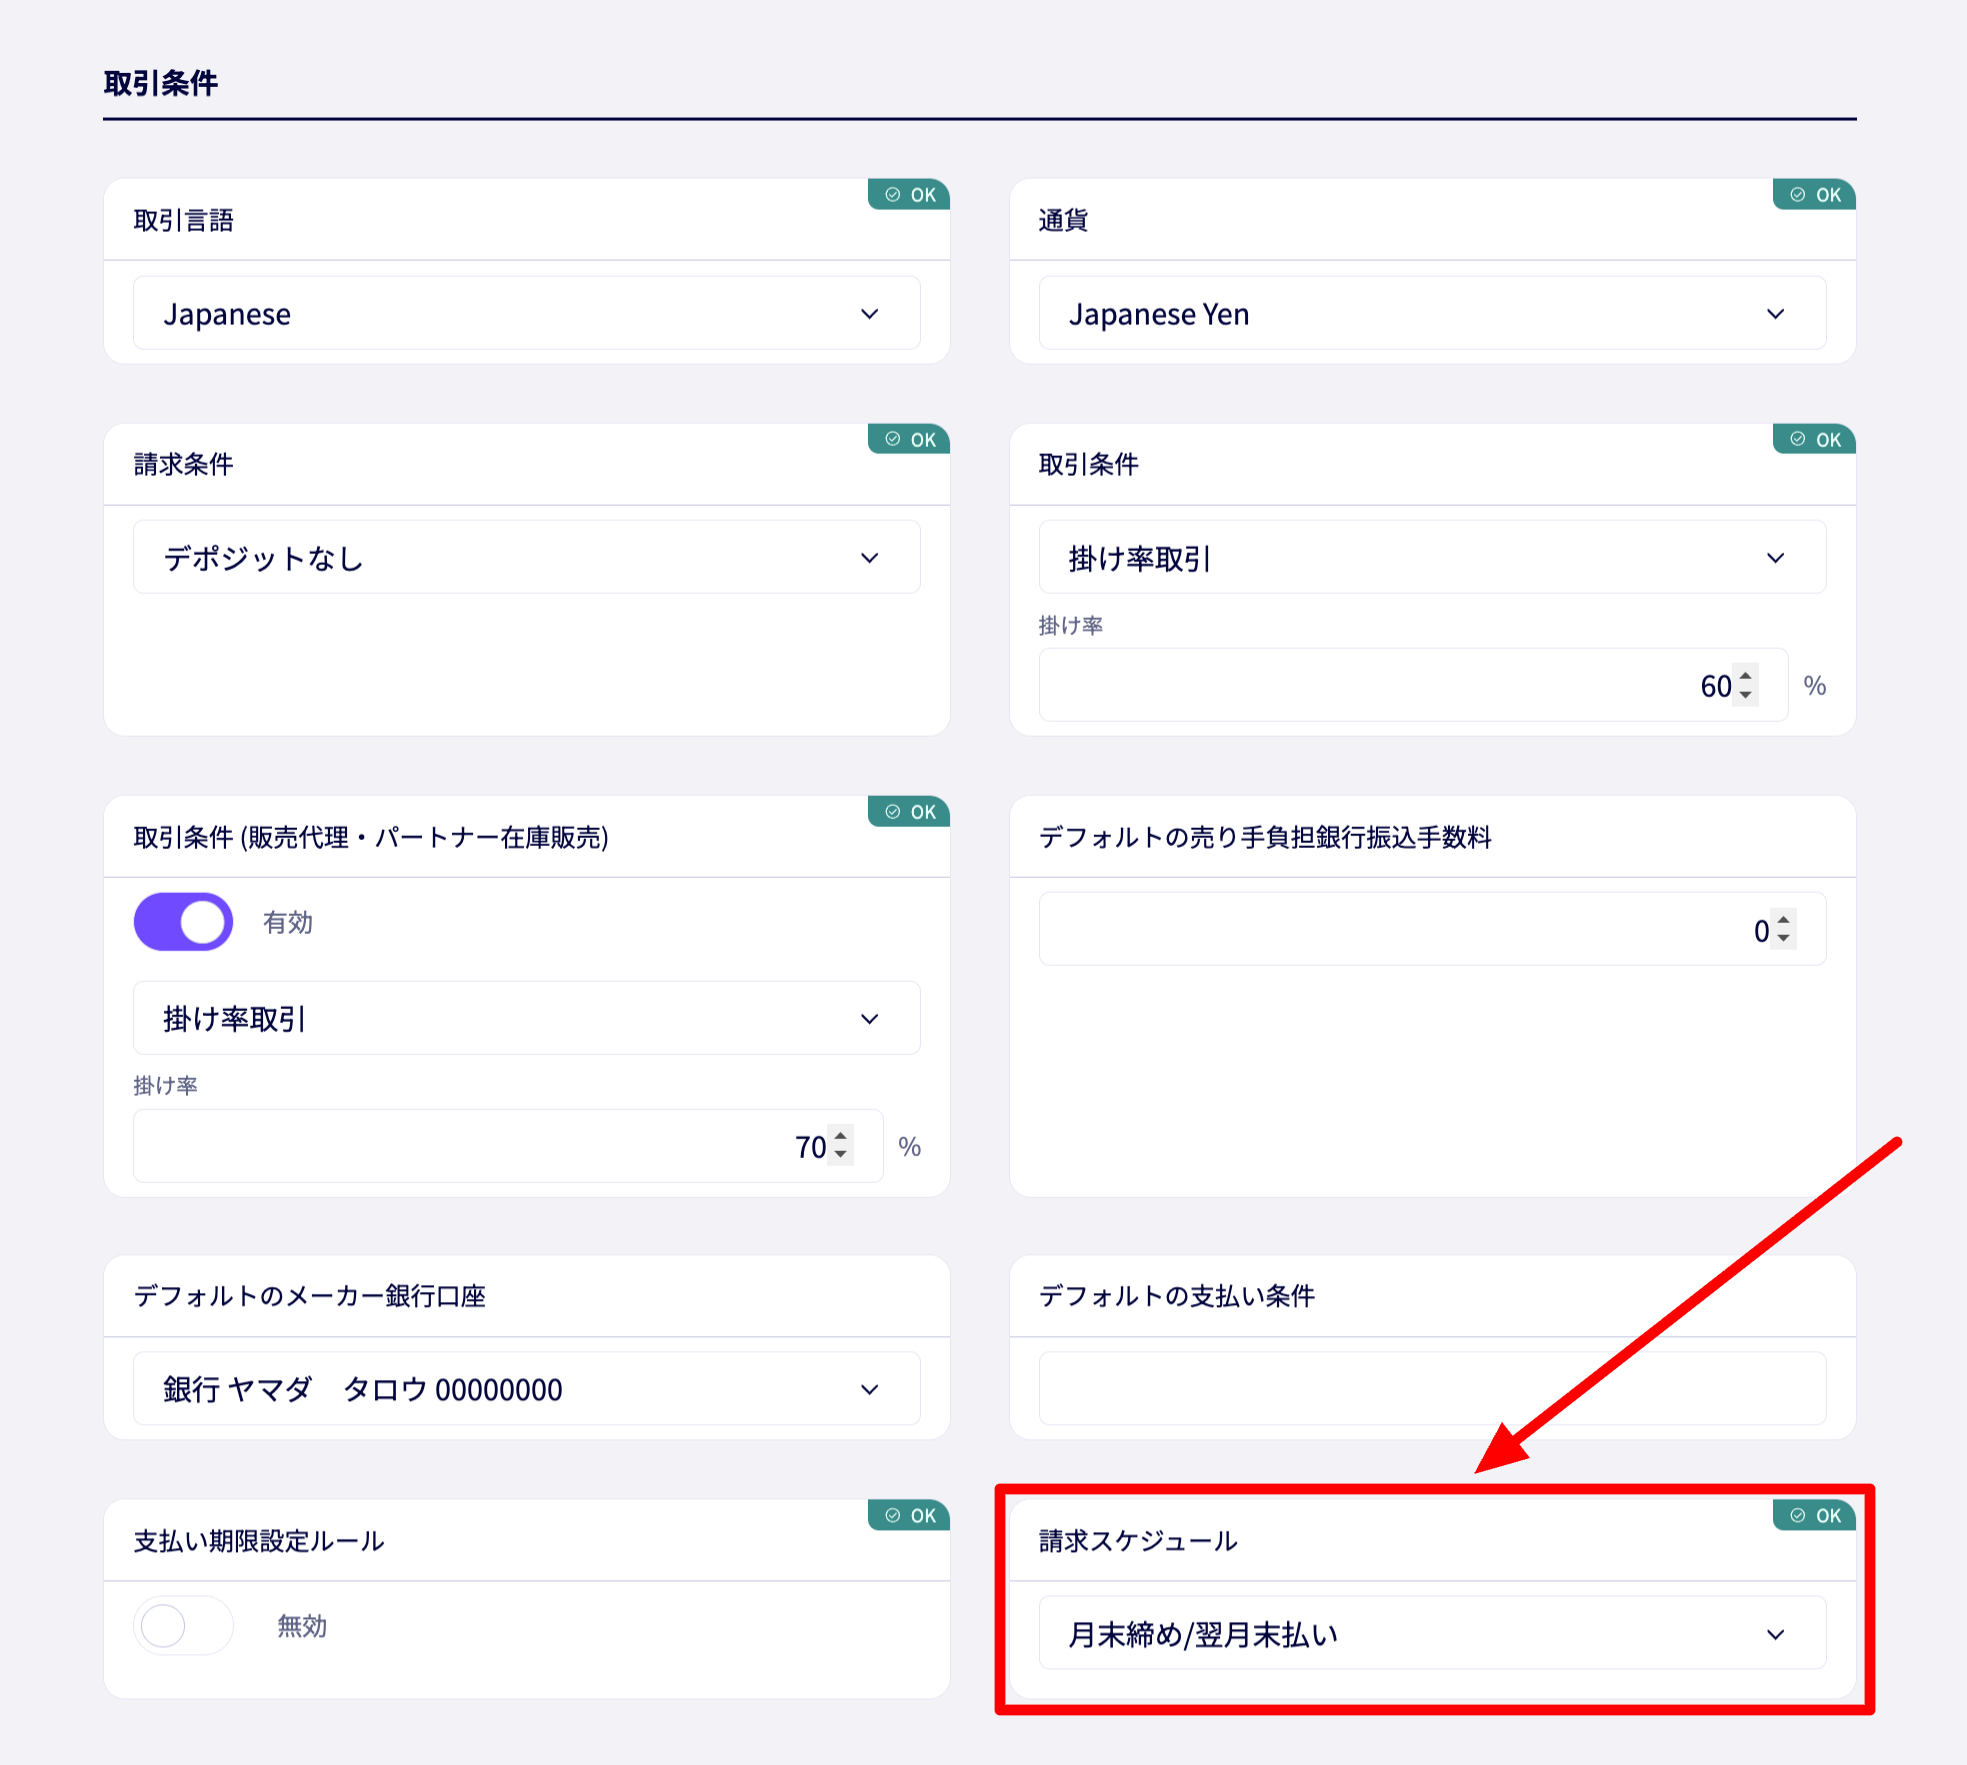Decrease the 掛け率 value of 70 percent
This screenshot has height=1765, width=1967.
click(x=841, y=1153)
